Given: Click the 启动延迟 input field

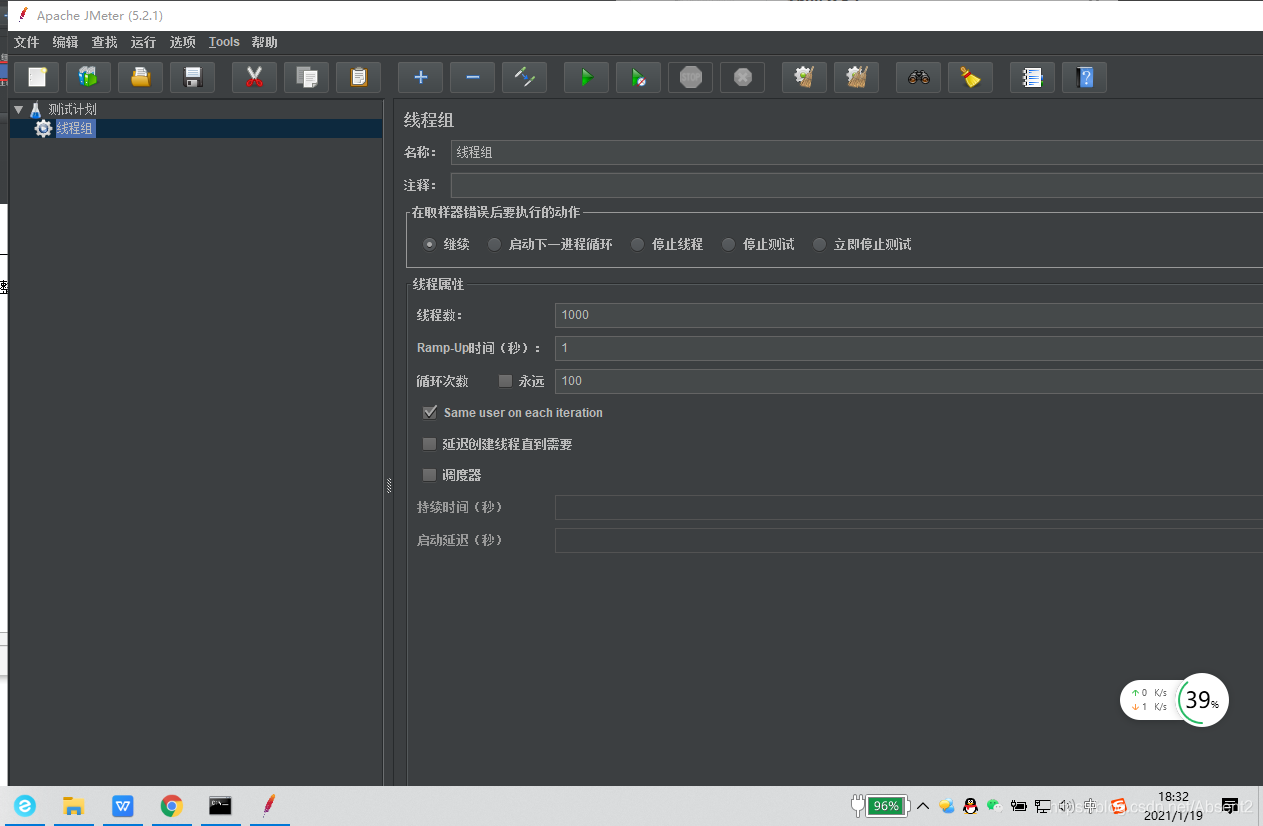Looking at the screenshot, I should pyautogui.click(x=909, y=540).
